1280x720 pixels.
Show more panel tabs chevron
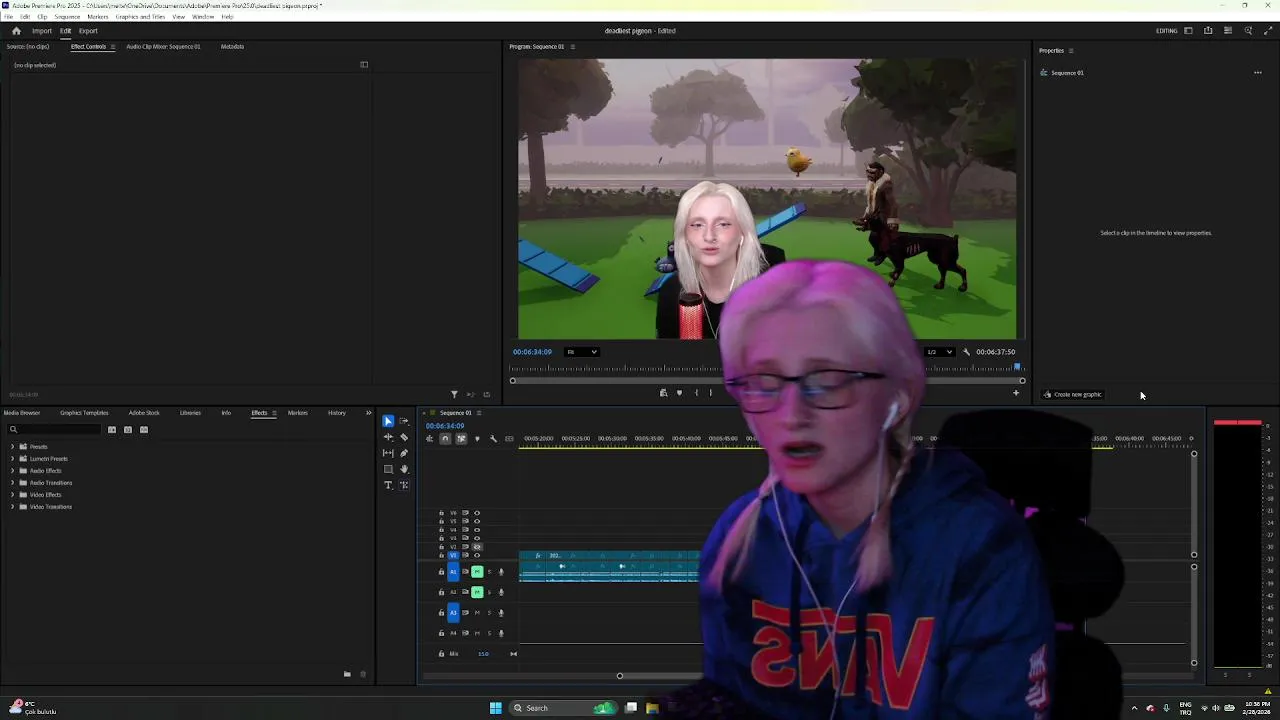368,413
